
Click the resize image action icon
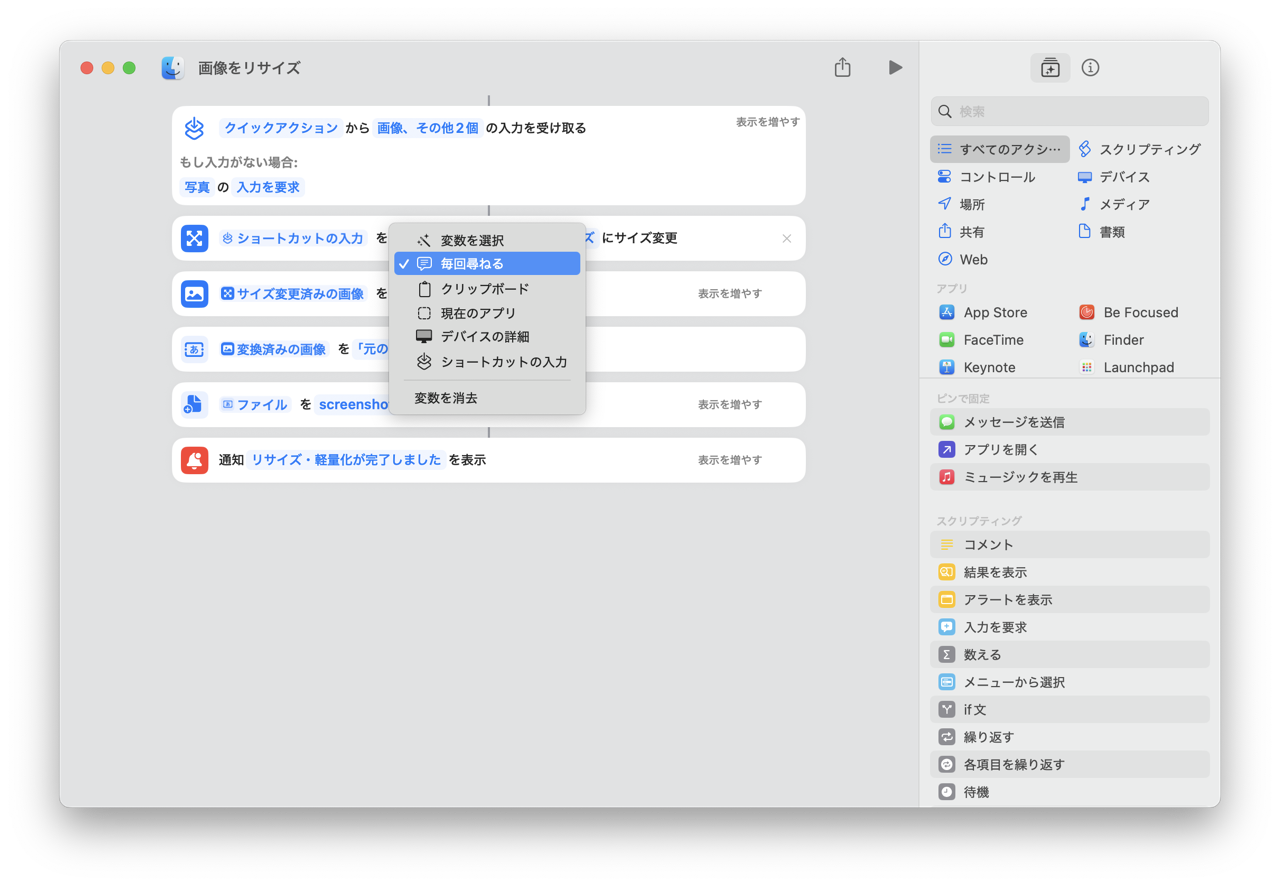click(195, 239)
